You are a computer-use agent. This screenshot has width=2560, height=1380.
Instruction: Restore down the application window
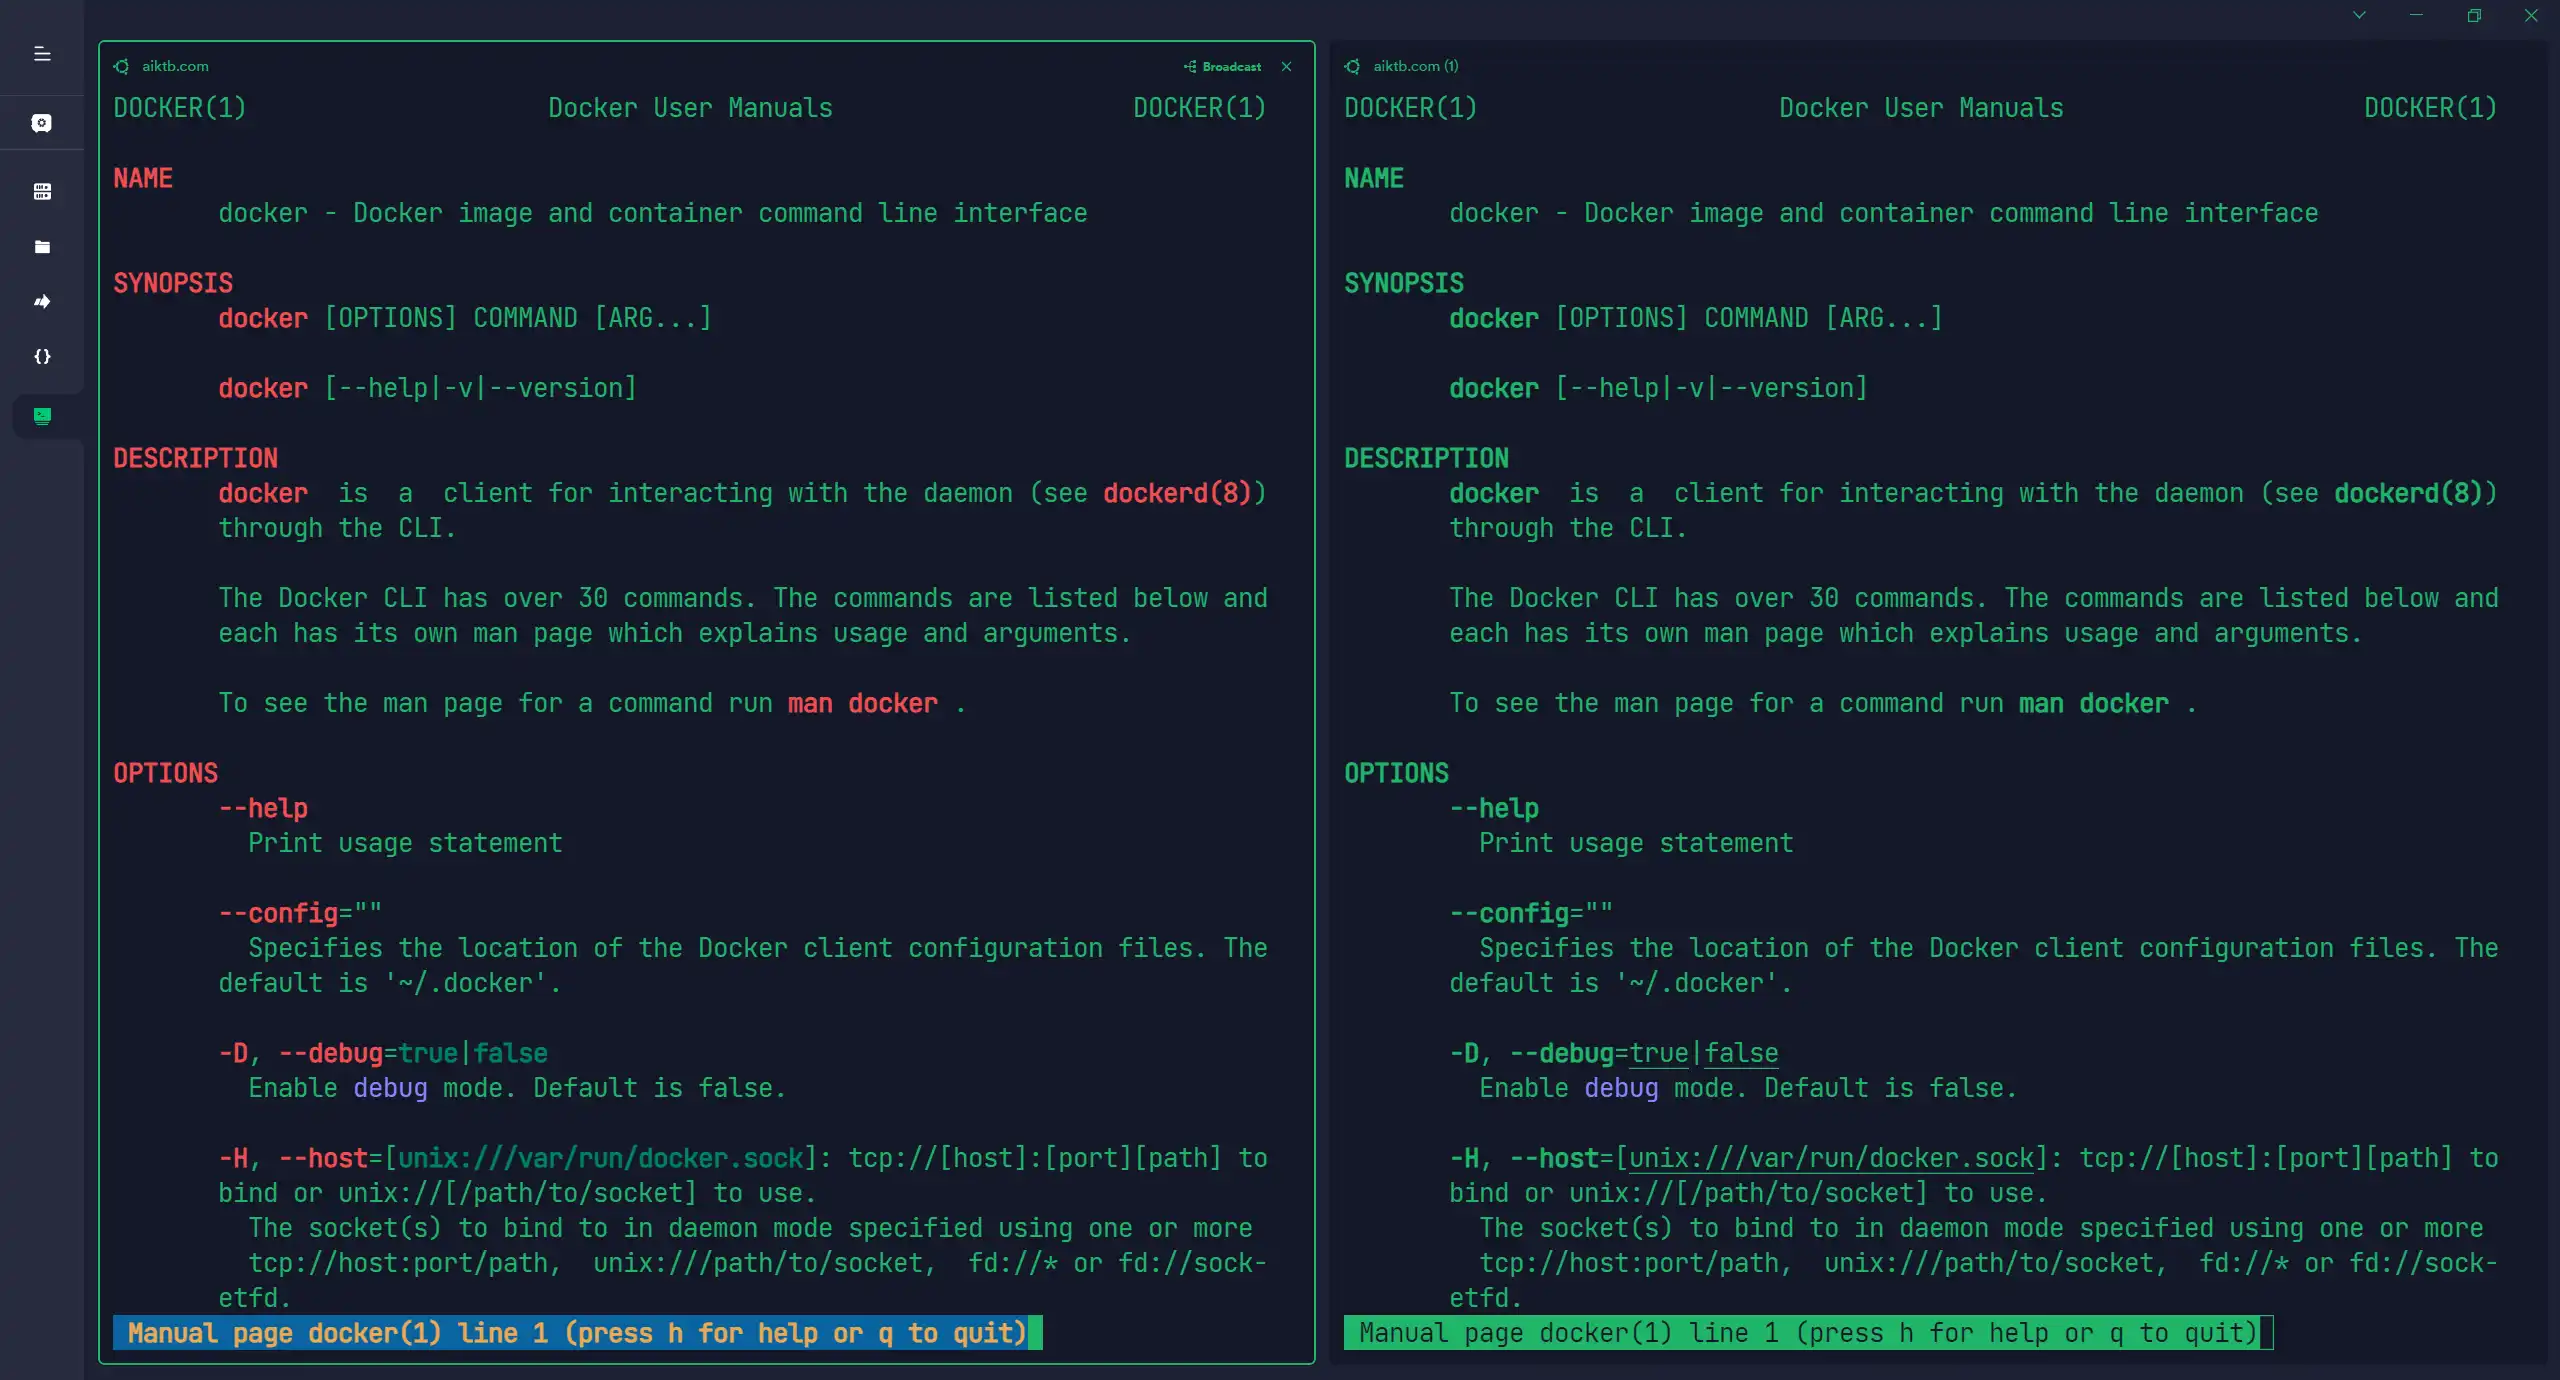click(2474, 15)
